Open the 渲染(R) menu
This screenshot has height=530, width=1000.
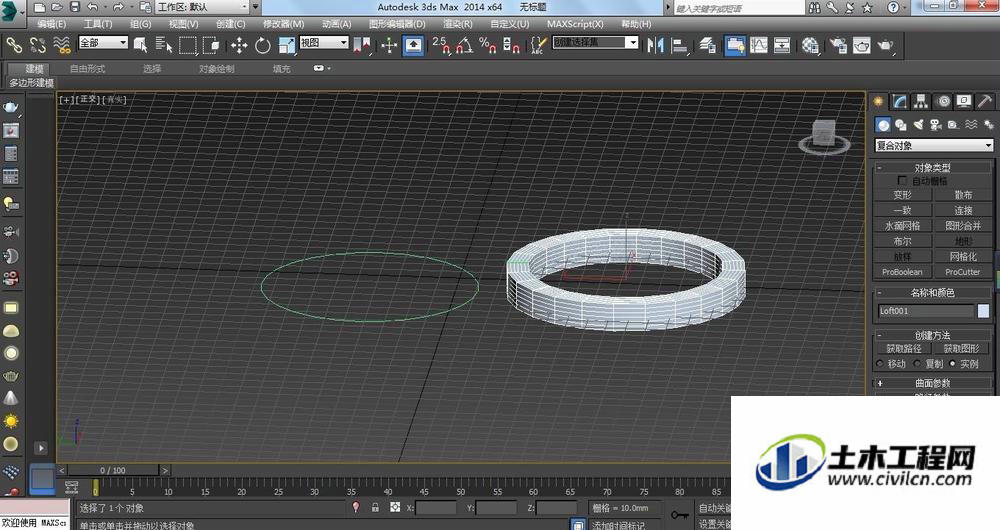[458, 24]
